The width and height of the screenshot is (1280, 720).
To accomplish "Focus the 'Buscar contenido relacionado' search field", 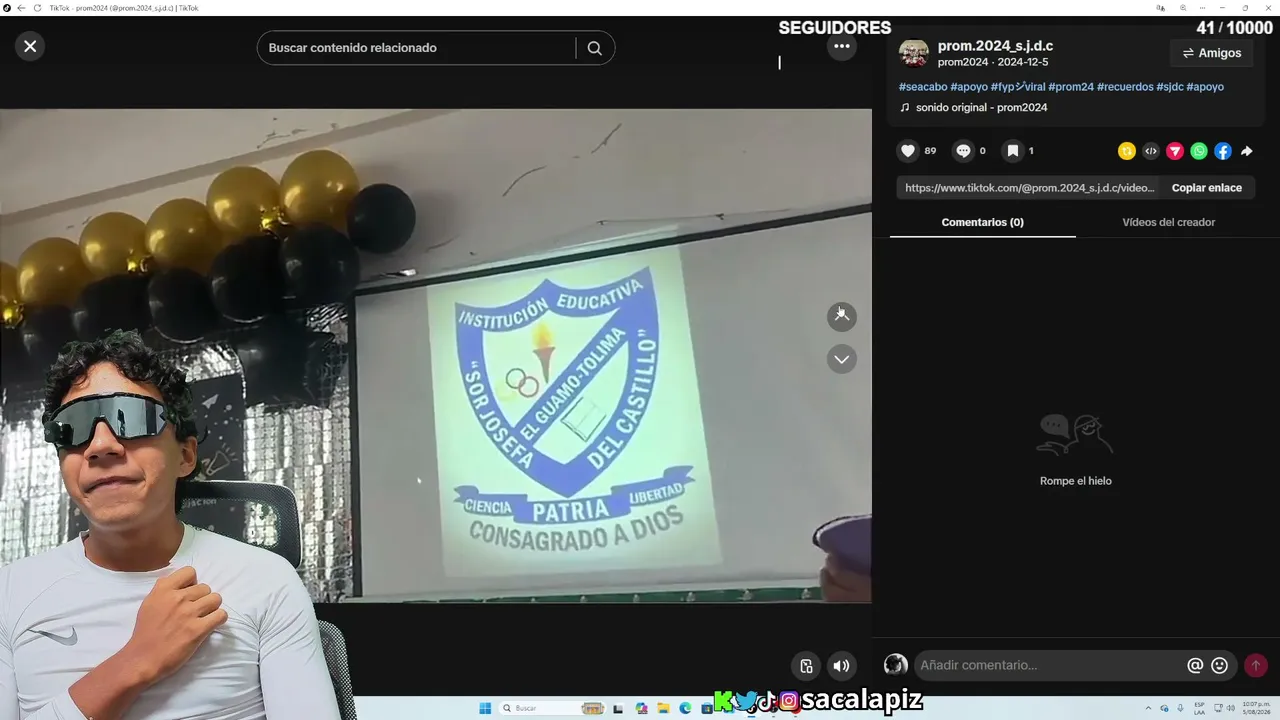I will [416, 48].
